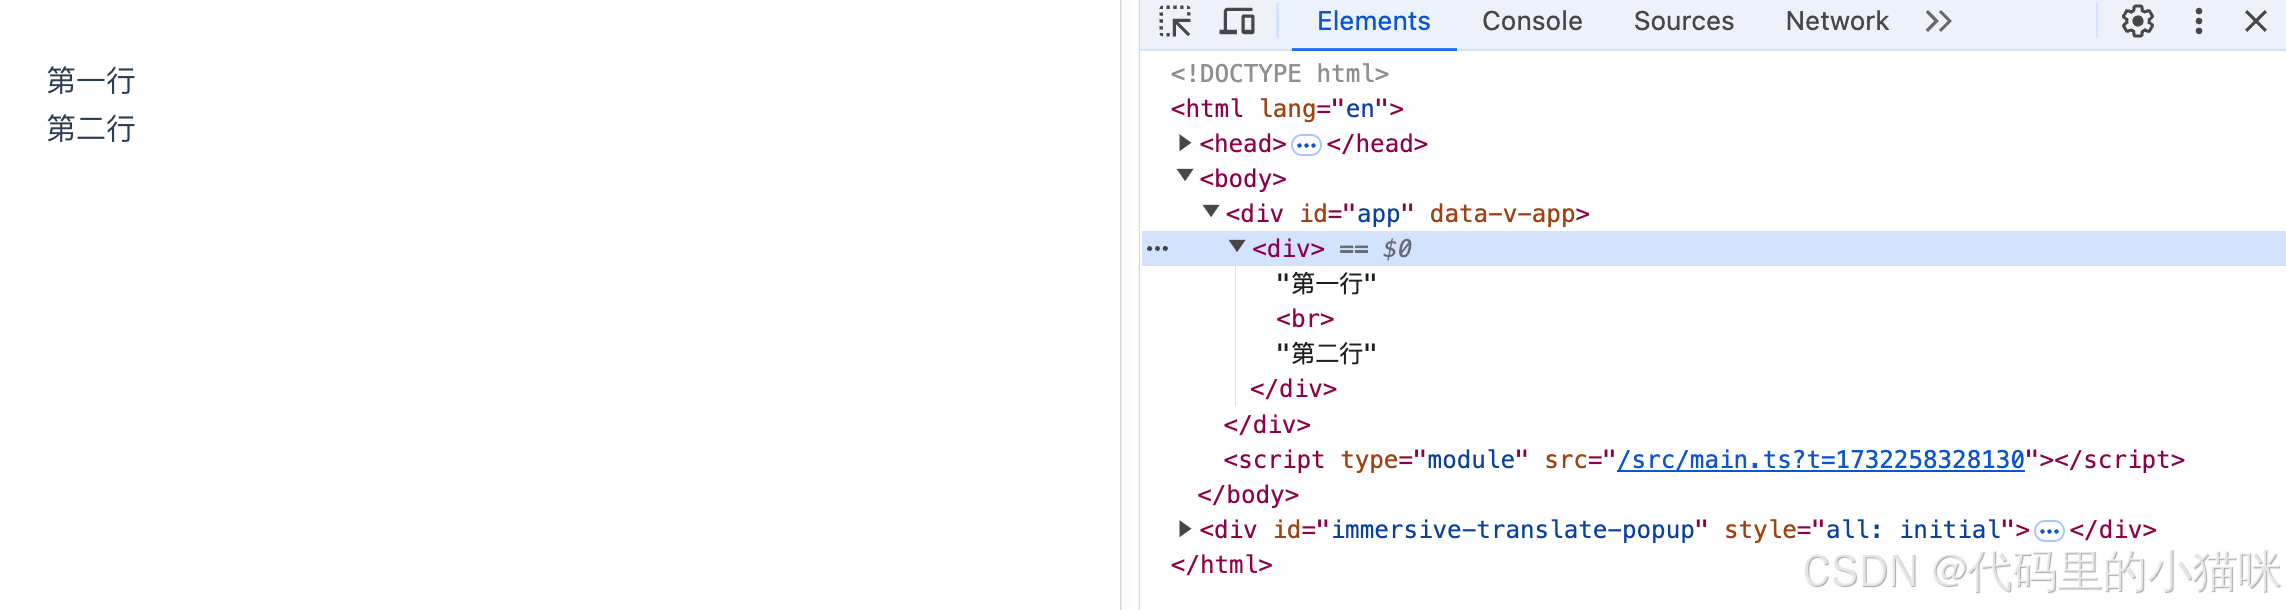Screen dimensions: 2286x610
Task: Click the type="module" attribute of script
Action: (1434, 460)
